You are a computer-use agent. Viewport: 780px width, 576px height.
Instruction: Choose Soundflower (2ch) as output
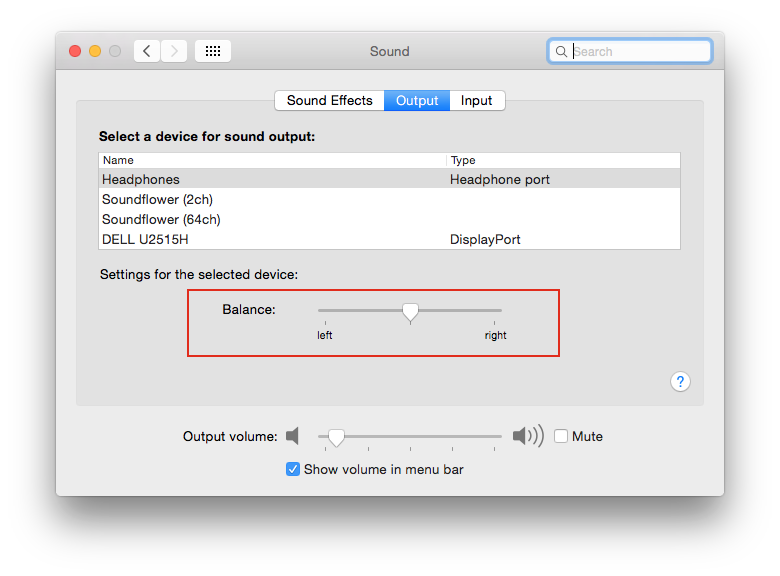tap(390, 199)
